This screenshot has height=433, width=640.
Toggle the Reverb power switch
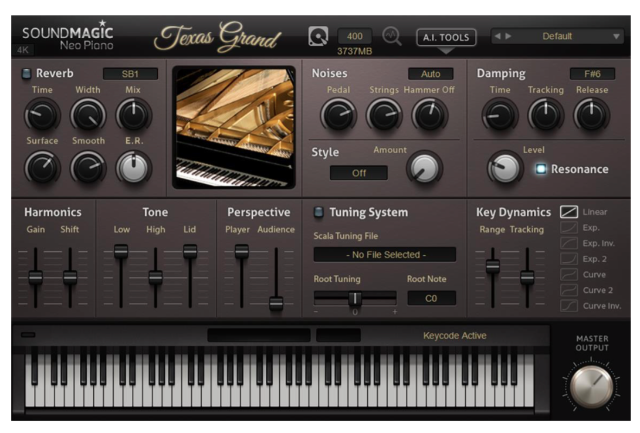[x=26, y=73]
